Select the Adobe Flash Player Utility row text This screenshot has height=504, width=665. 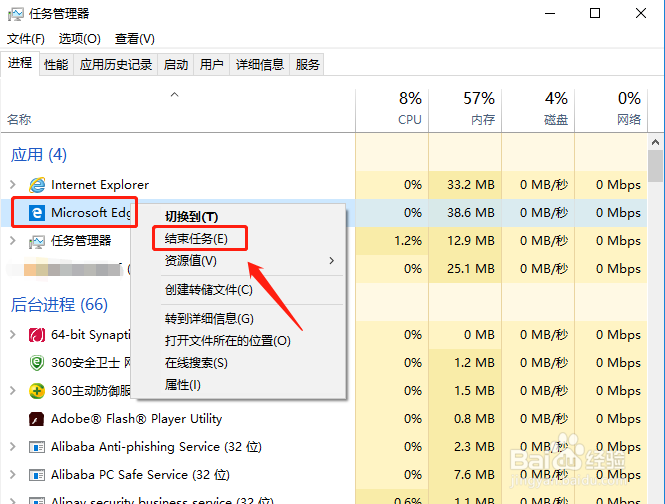[x=137, y=419]
